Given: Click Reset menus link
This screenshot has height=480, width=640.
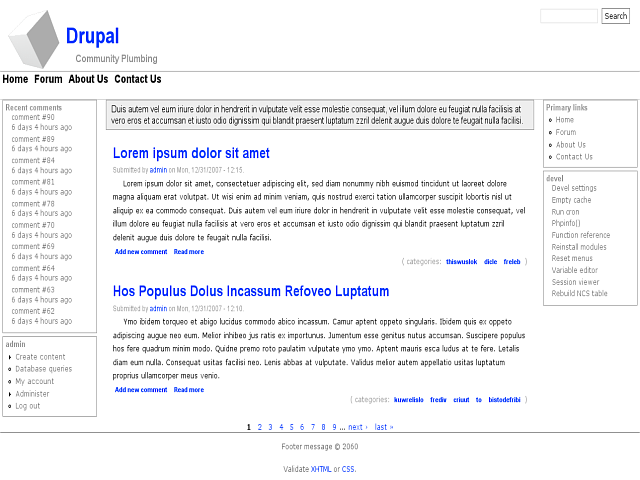Looking at the screenshot, I should click(x=572, y=258).
